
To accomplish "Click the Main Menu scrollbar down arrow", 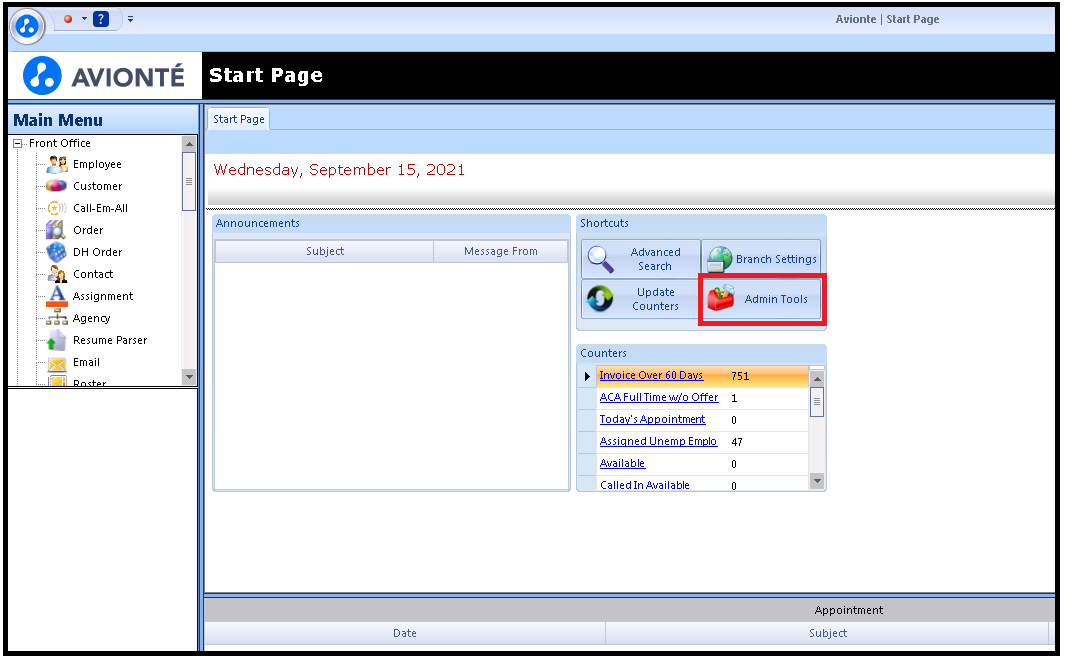I will pyautogui.click(x=189, y=376).
